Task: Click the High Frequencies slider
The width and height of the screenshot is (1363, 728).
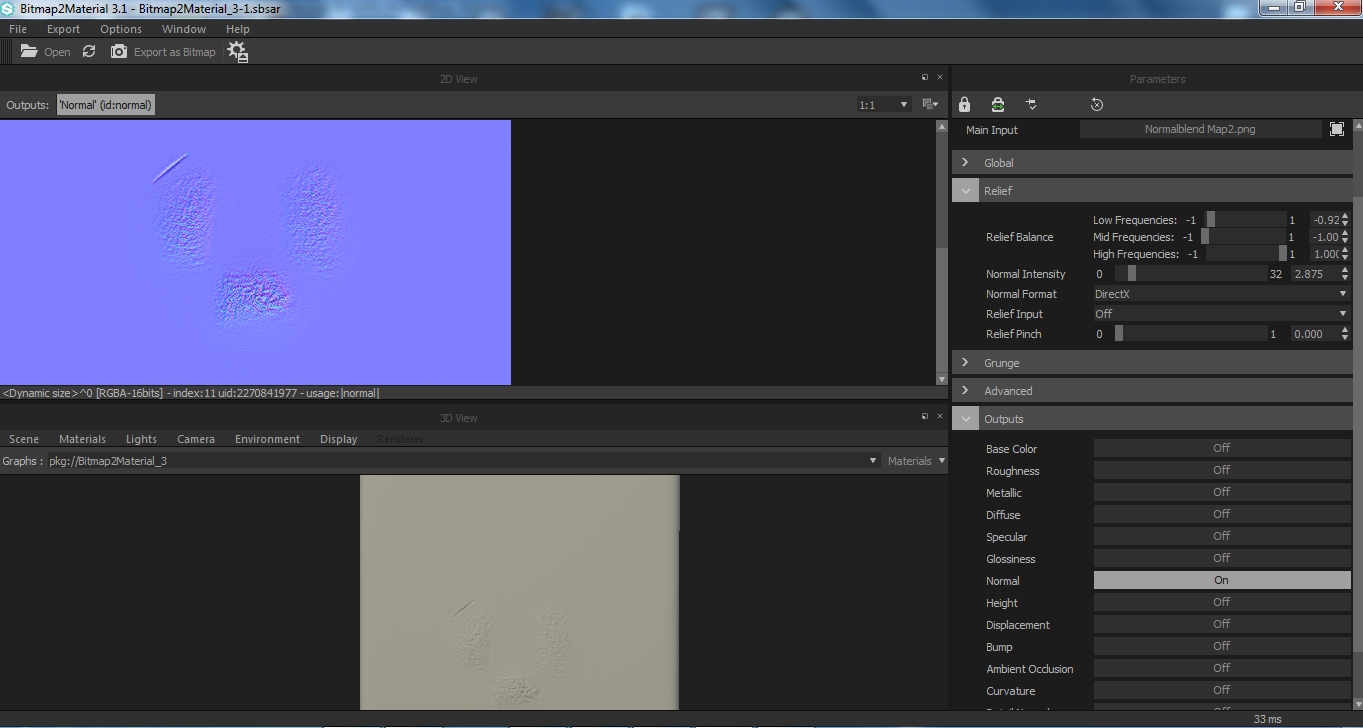Action: 1246,254
